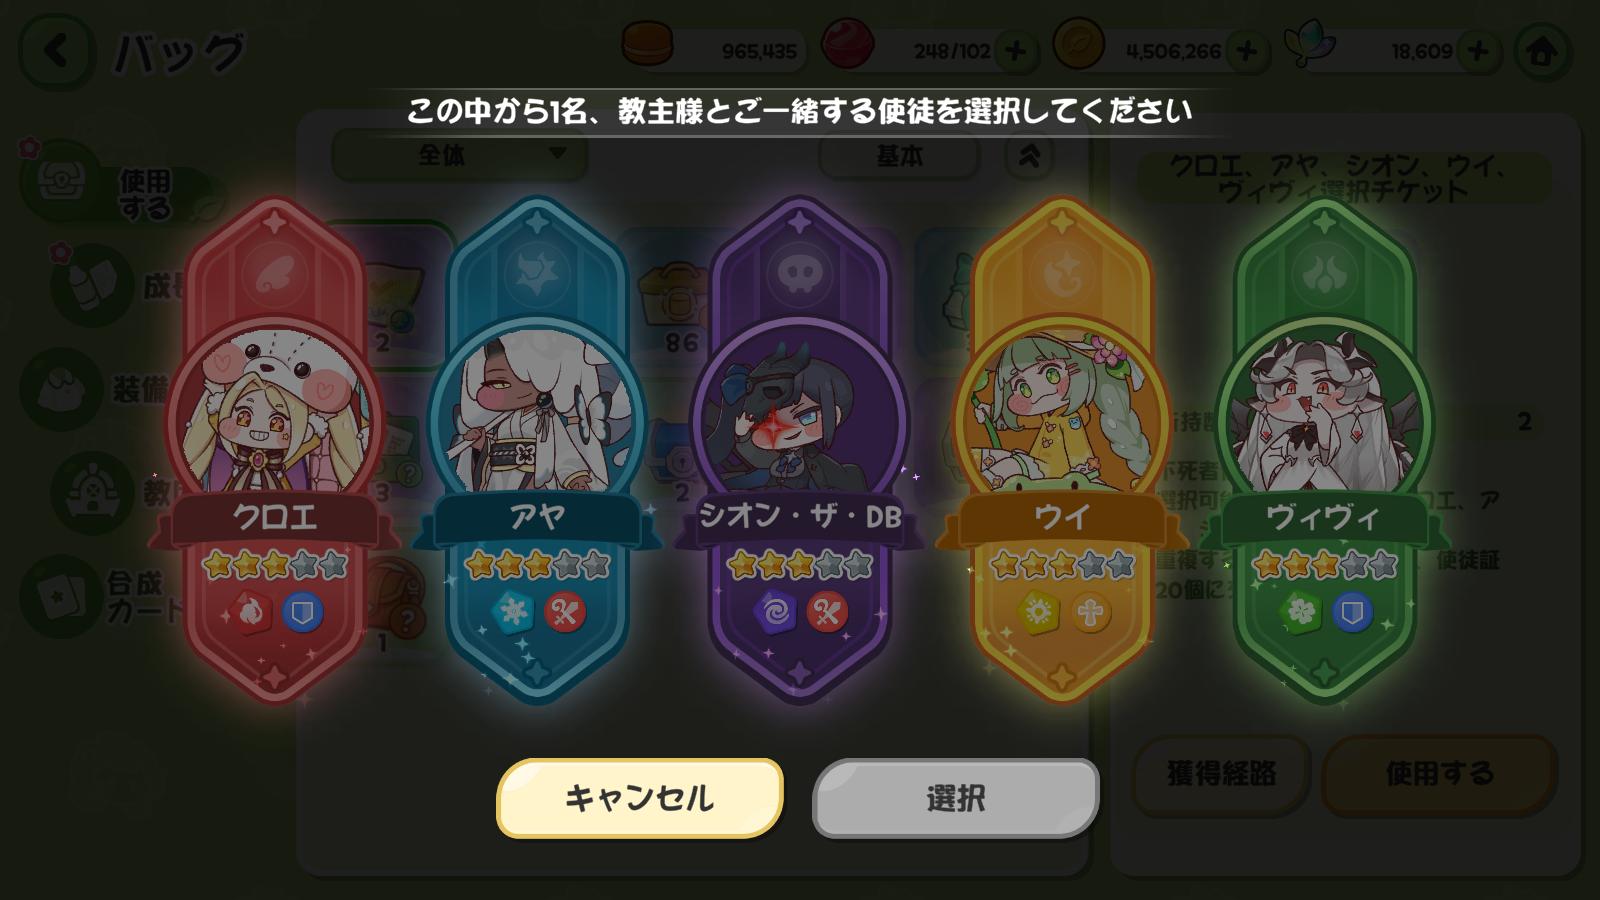The width and height of the screenshot is (1600, 900).
Task: Click the fire element icon on クロエ card
Action: point(250,612)
